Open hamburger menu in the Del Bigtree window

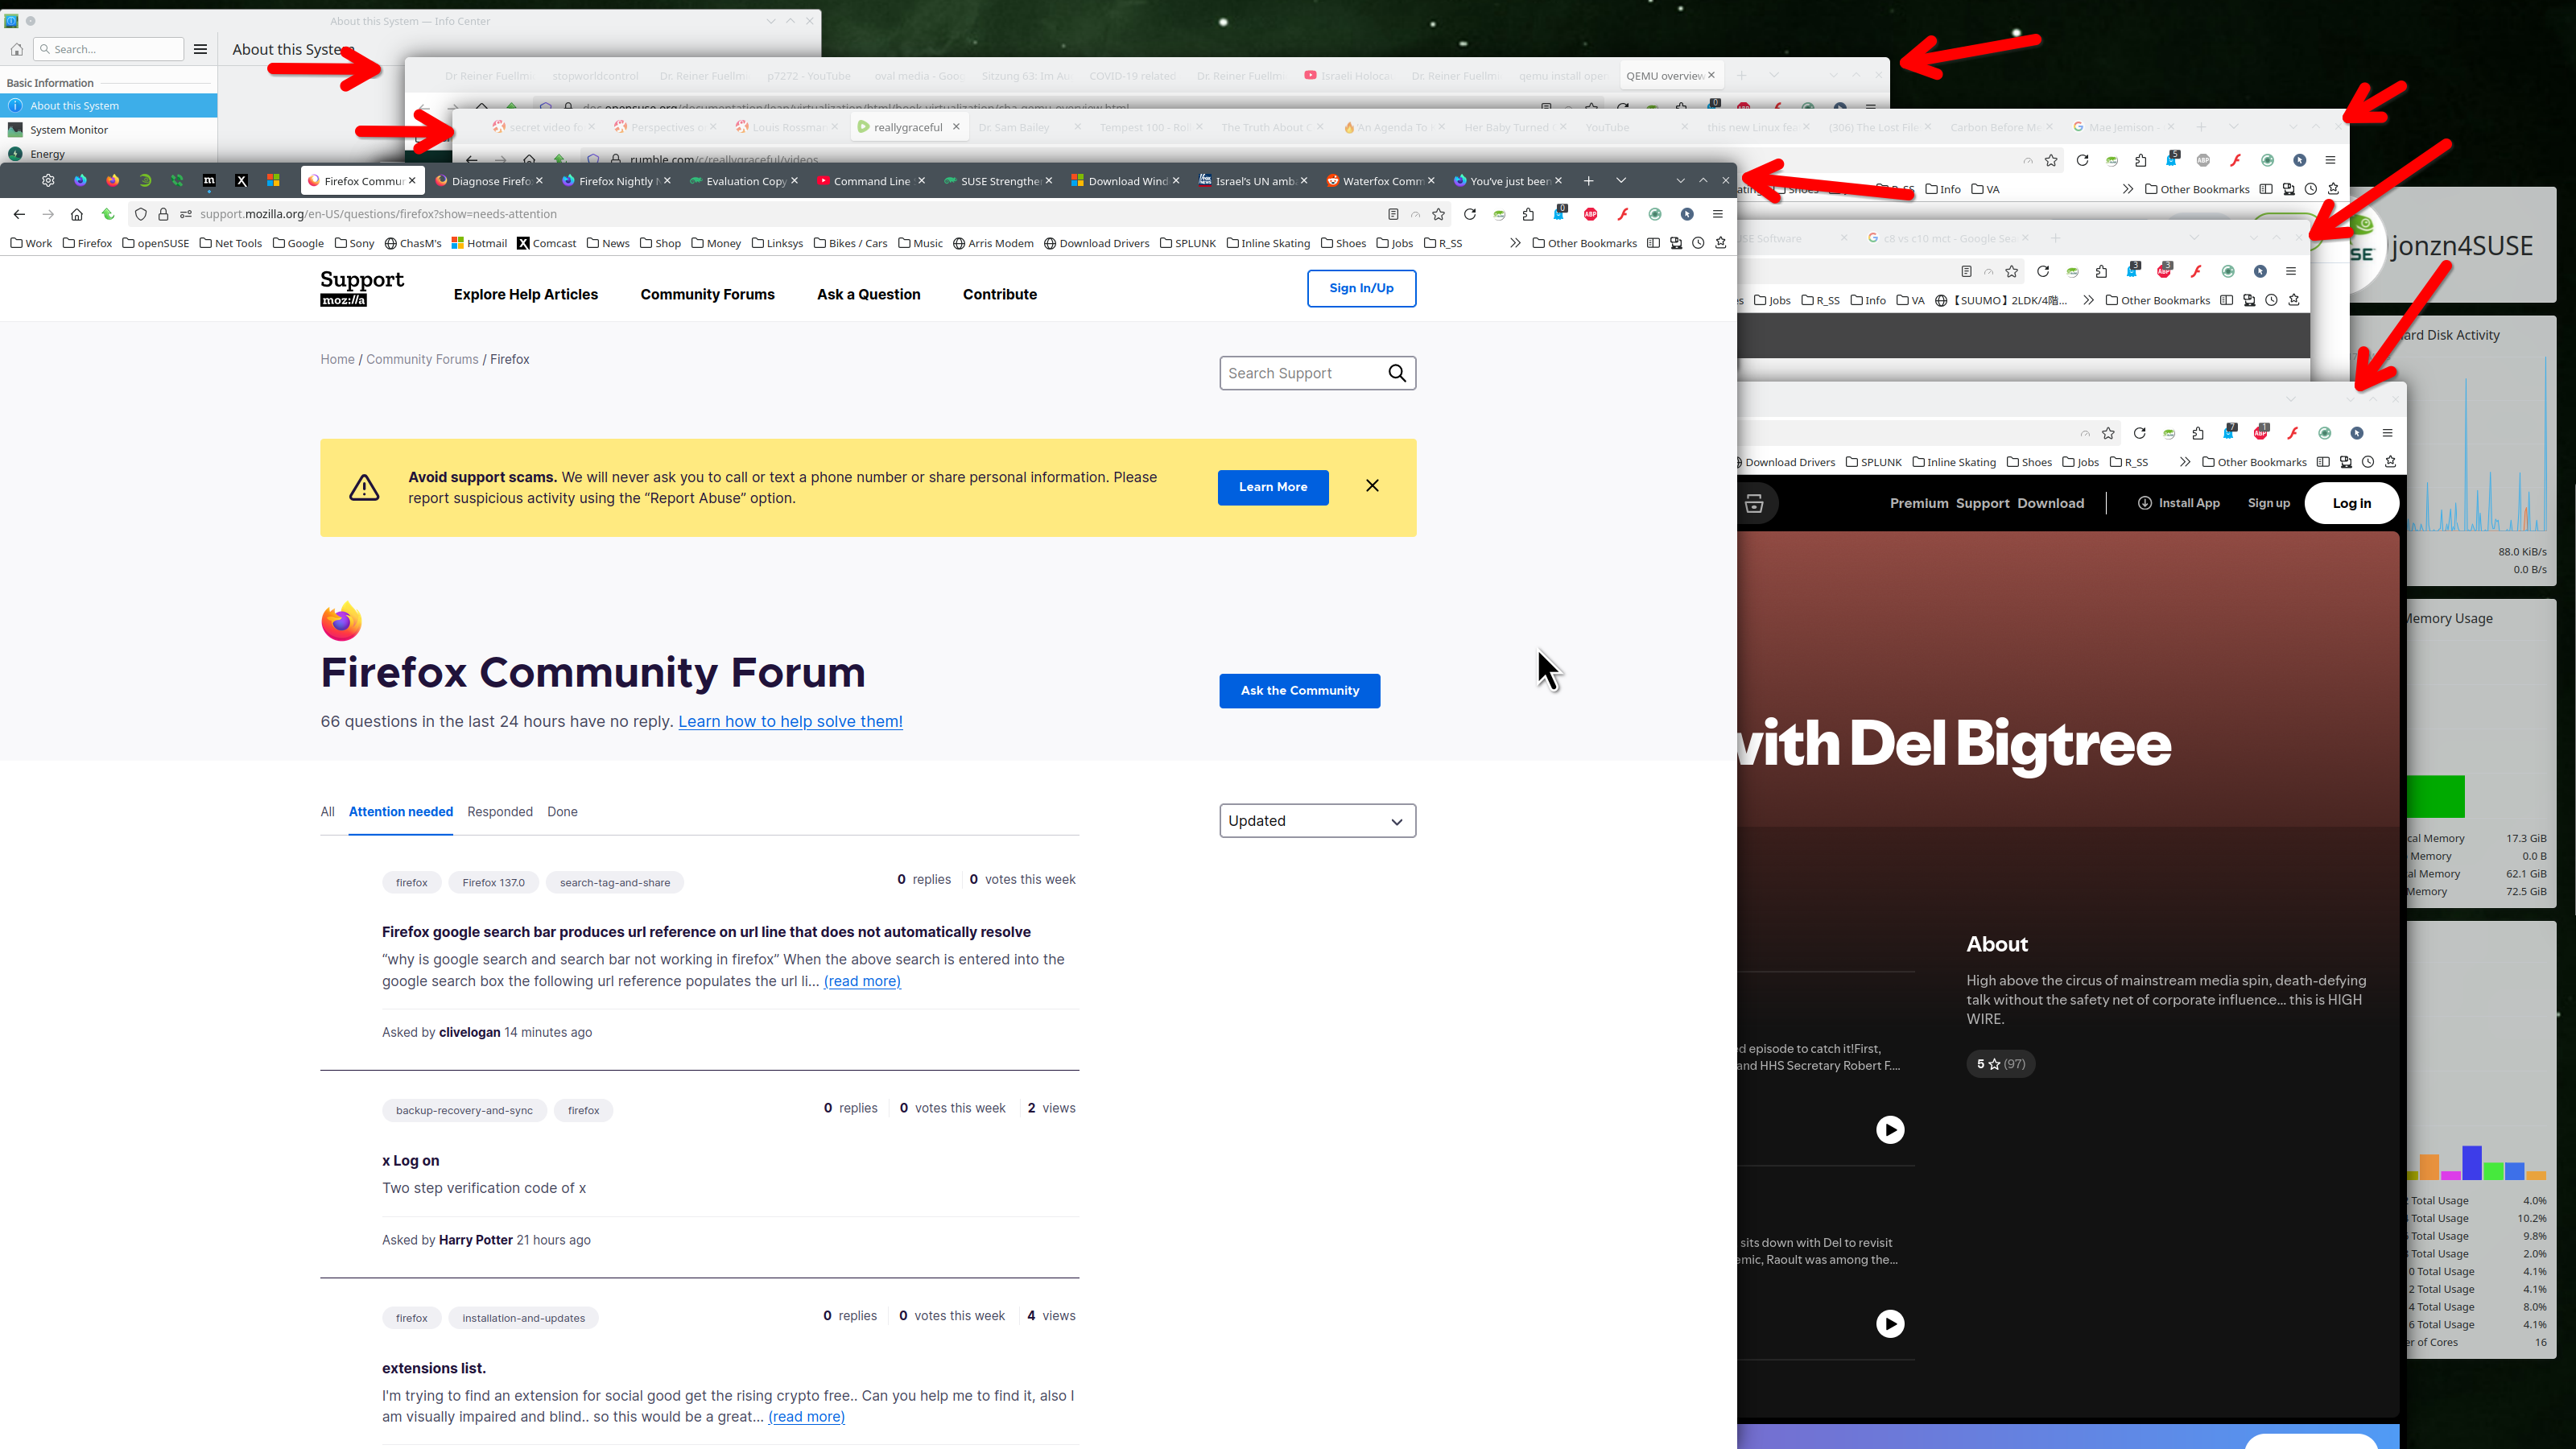coord(2387,433)
